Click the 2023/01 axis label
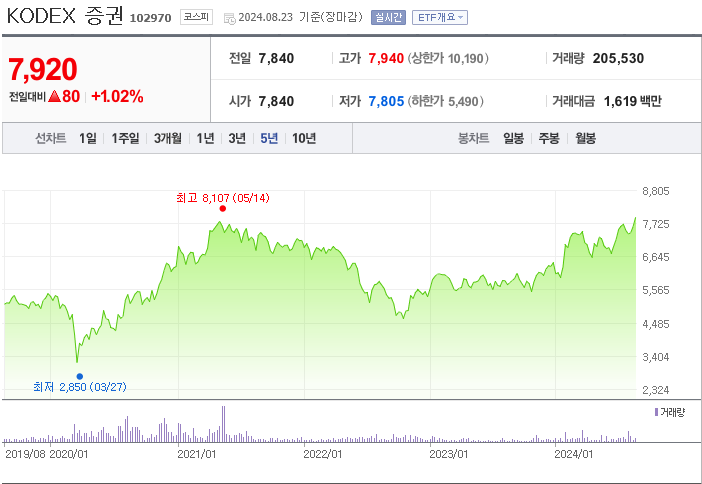Viewport: 702px width, 484px height. click(449, 454)
